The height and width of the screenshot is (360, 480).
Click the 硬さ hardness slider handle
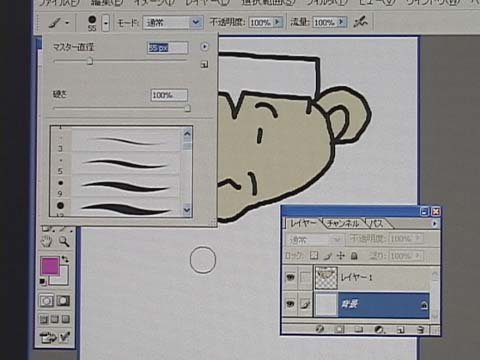point(187,108)
